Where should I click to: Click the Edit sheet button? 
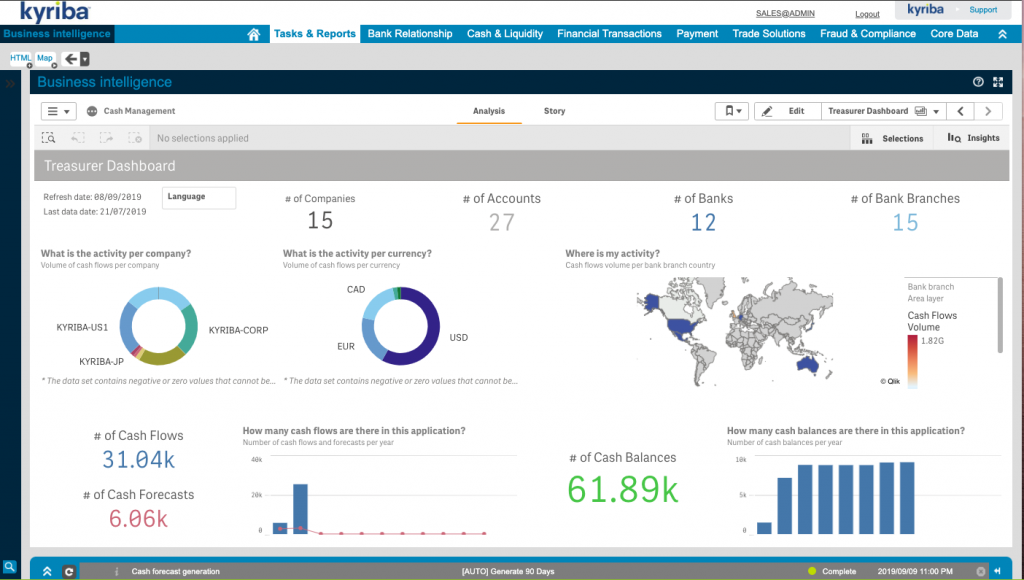[788, 111]
